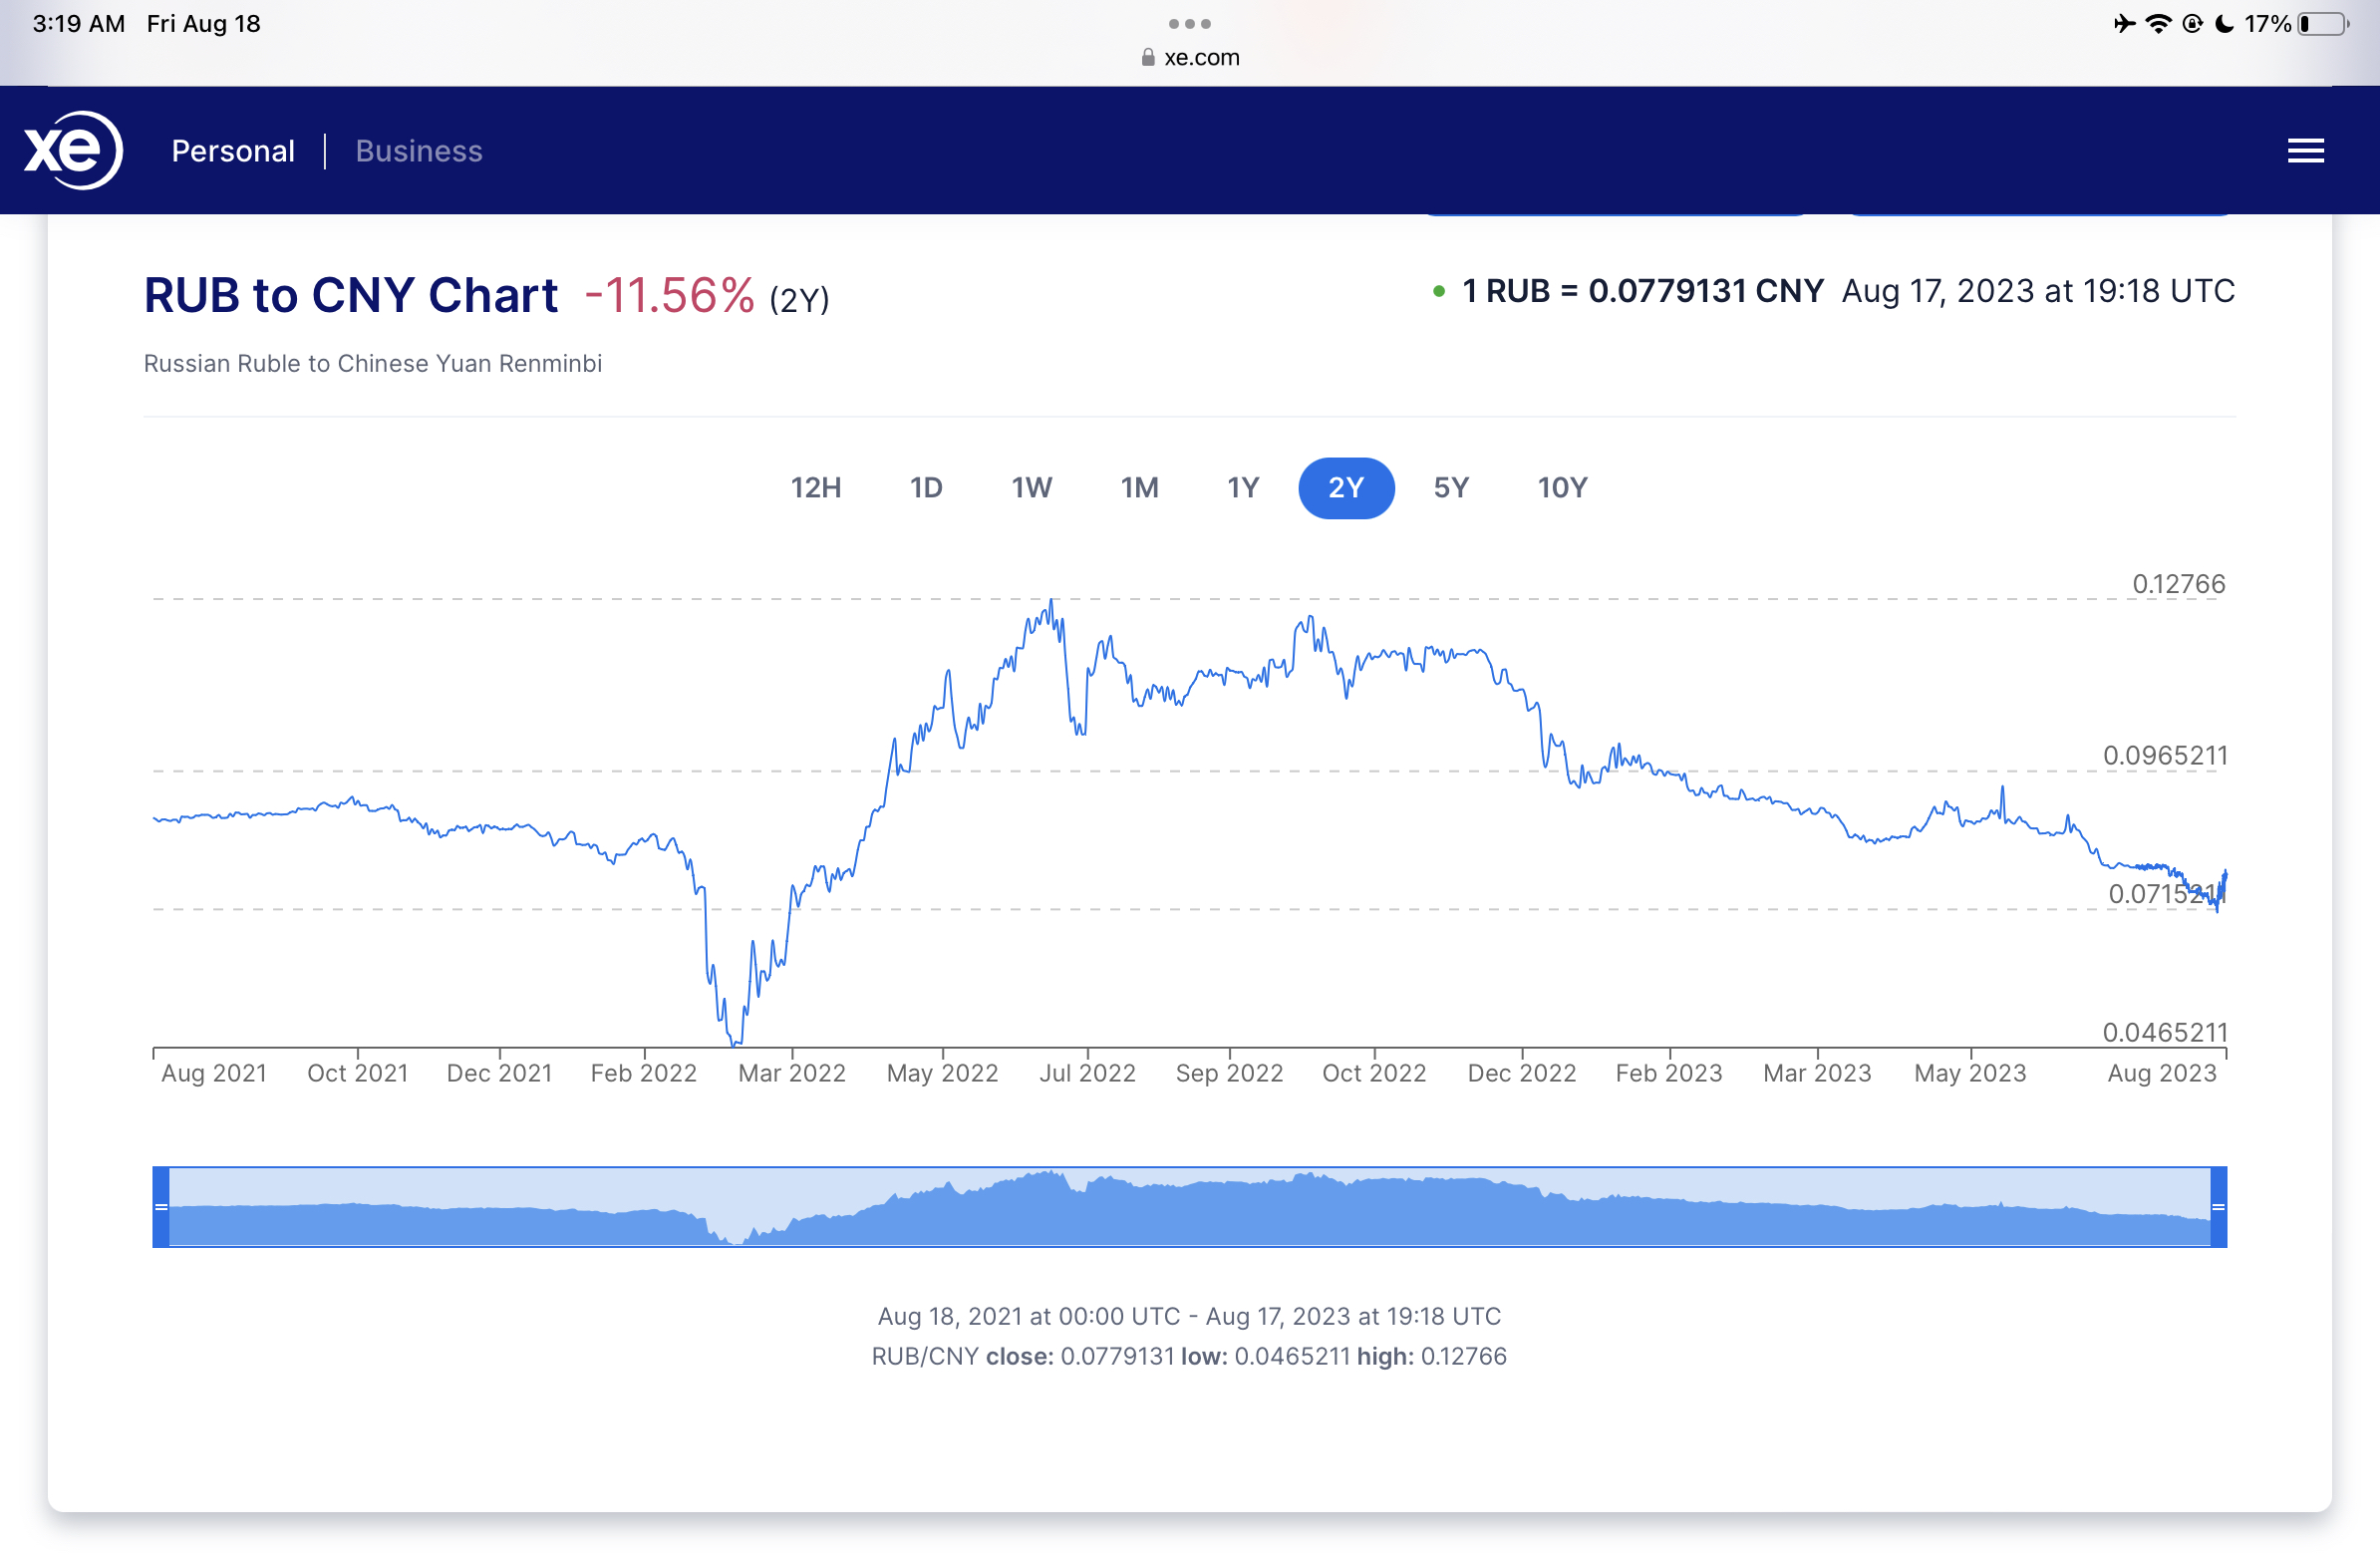Select the 1W time range

[1031, 488]
